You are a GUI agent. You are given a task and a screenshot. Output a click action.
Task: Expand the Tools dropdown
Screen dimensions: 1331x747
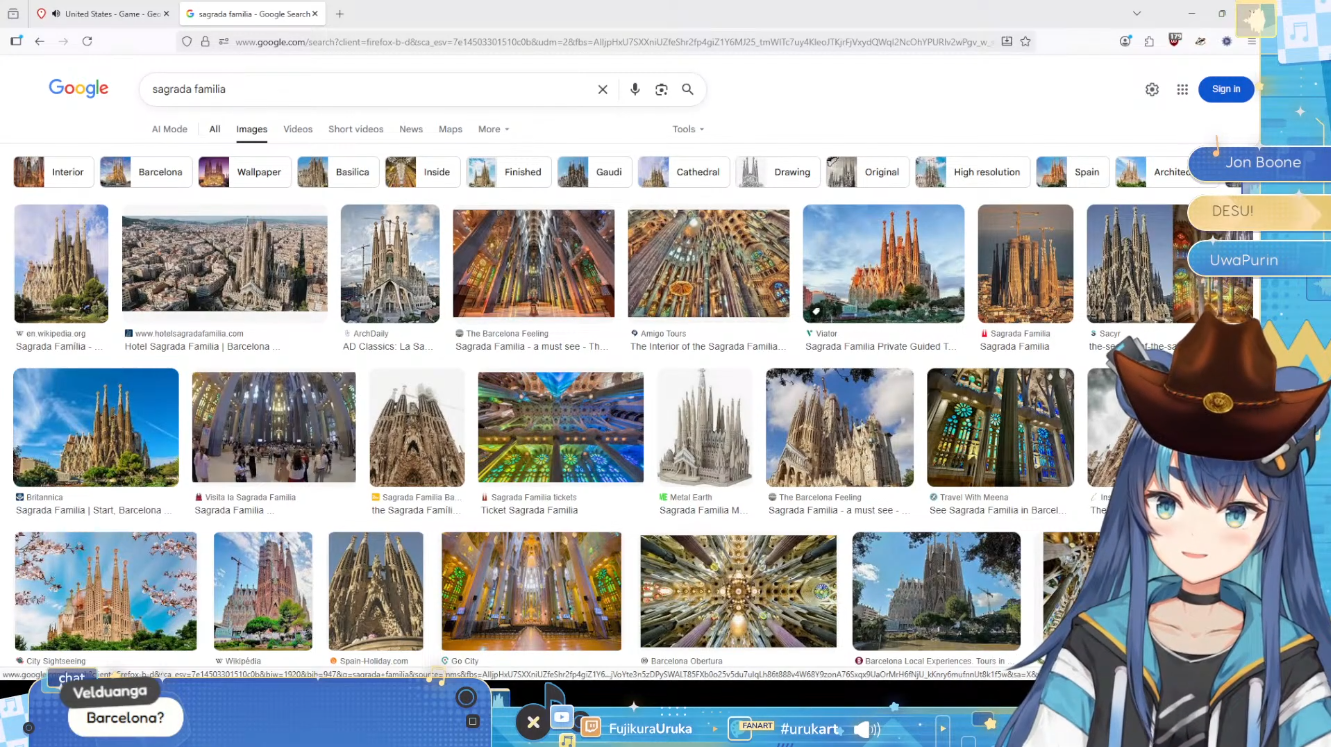pos(688,129)
